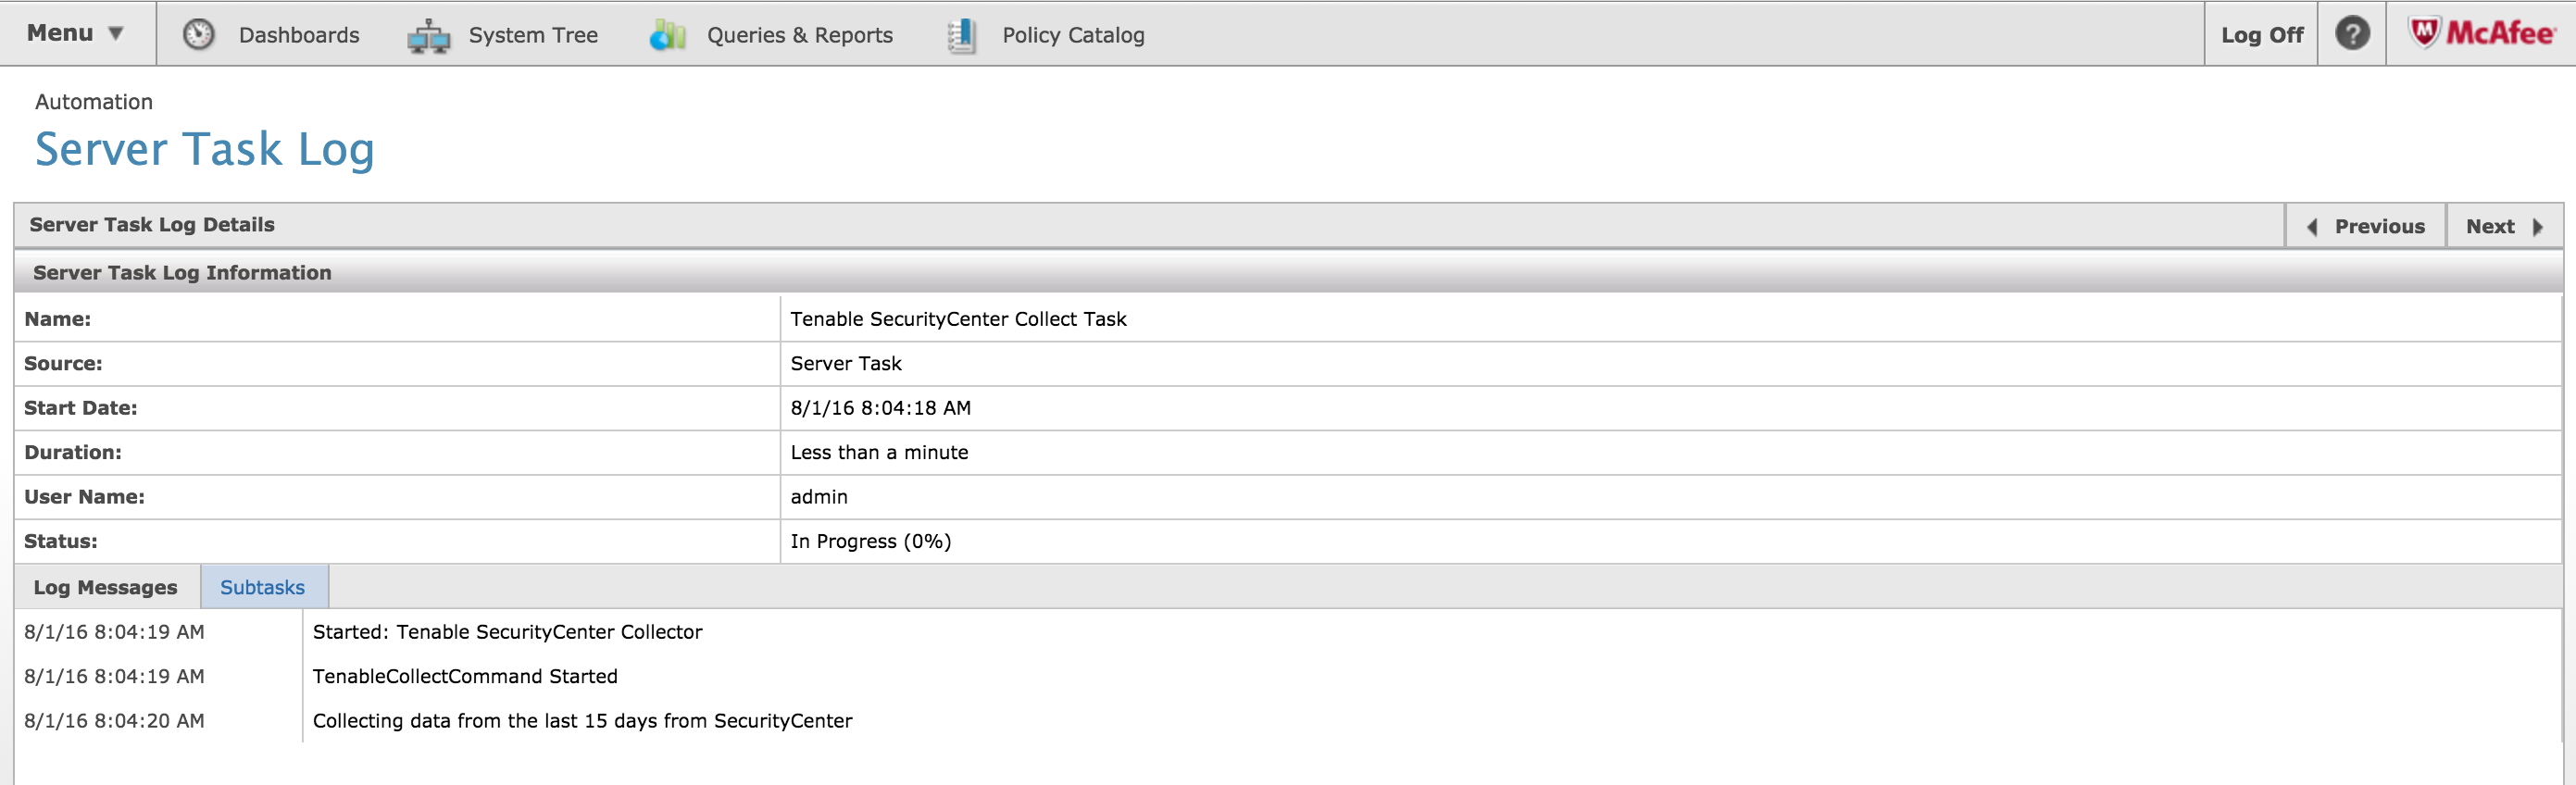Go to the Next log entry
Screen dimensions: 2576x785
2504,226
